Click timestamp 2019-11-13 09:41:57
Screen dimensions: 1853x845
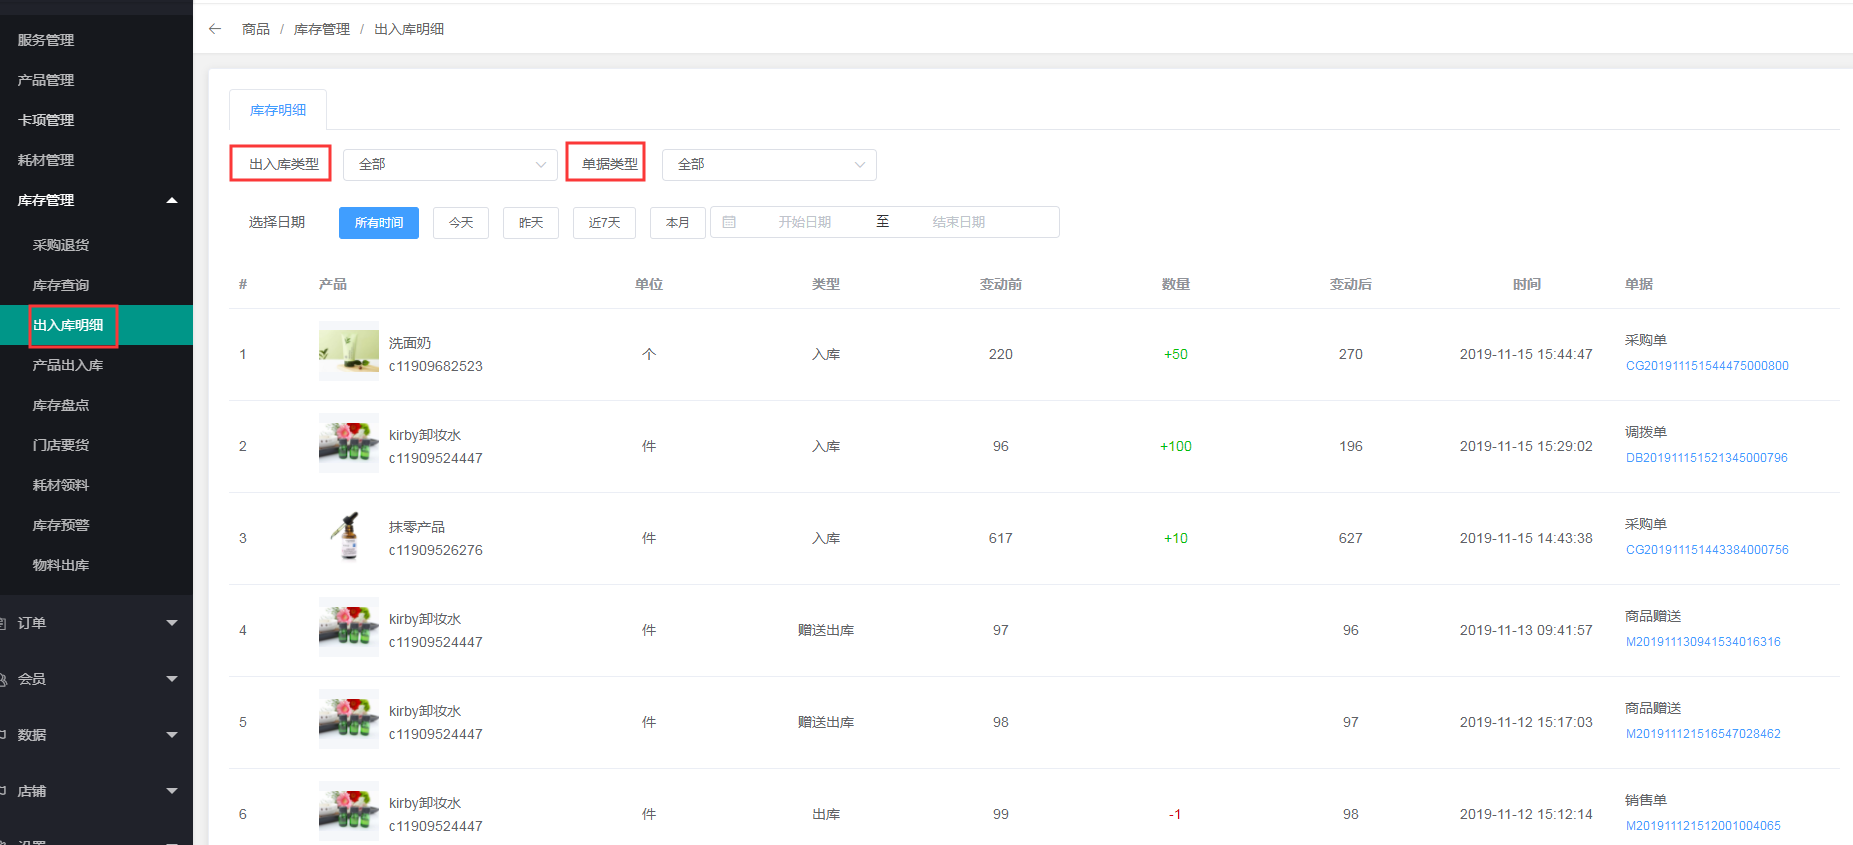[1526, 630]
